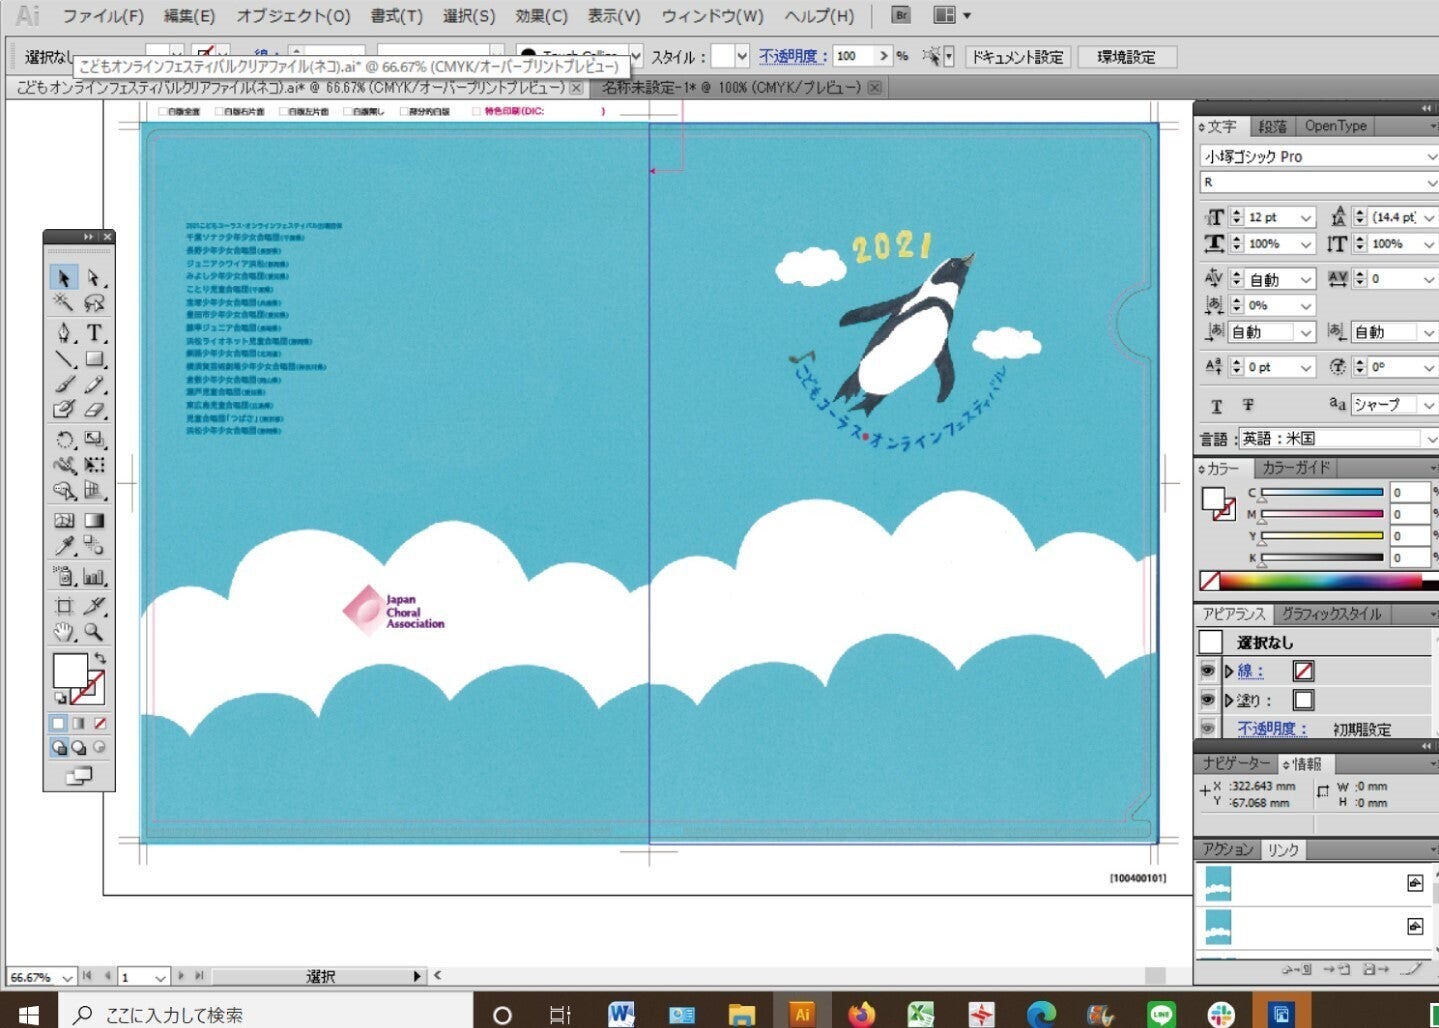Select the Pen tool
The height and width of the screenshot is (1028, 1439).
coord(64,333)
